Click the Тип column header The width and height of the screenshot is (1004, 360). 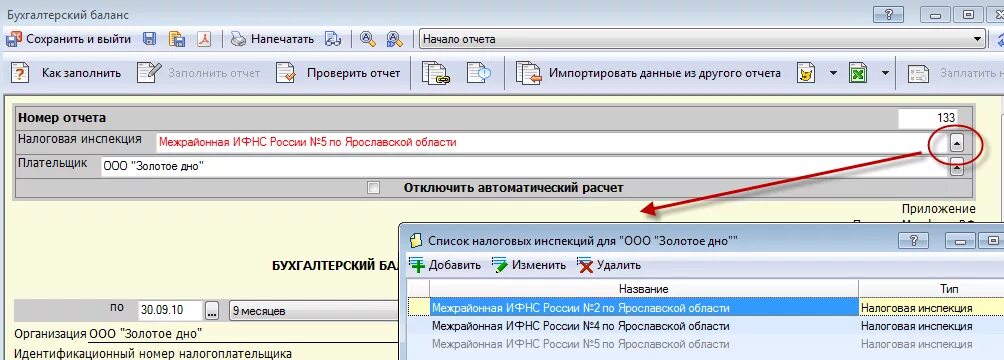[948, 290]
